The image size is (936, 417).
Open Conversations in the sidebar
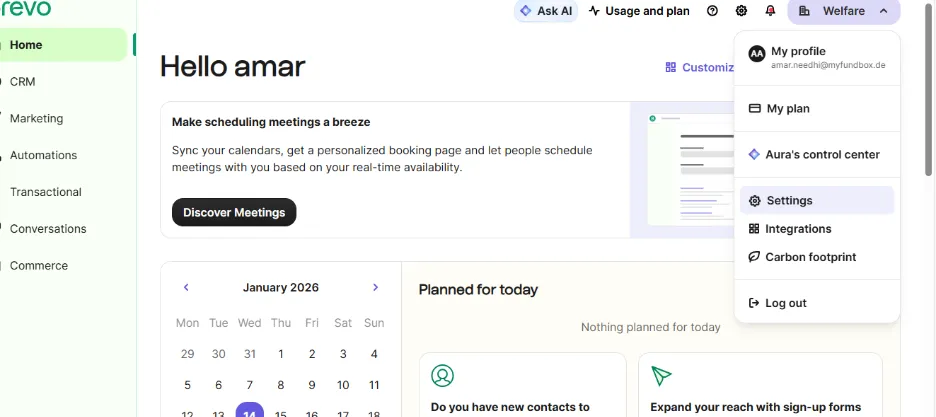(x=63, y=229)
